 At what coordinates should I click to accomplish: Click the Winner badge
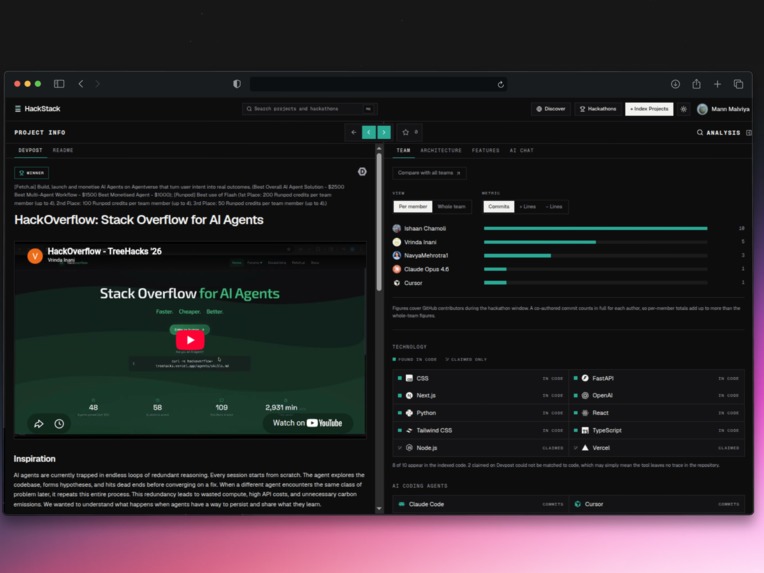32,172
